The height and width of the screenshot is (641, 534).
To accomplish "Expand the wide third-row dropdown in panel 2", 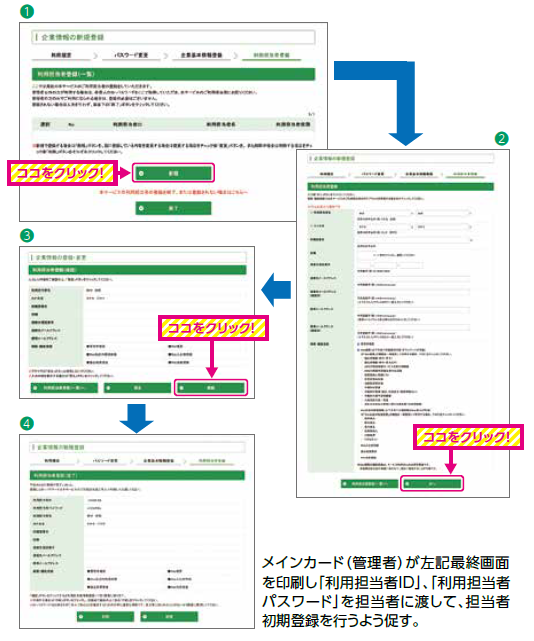I will [x=415, y=240].
